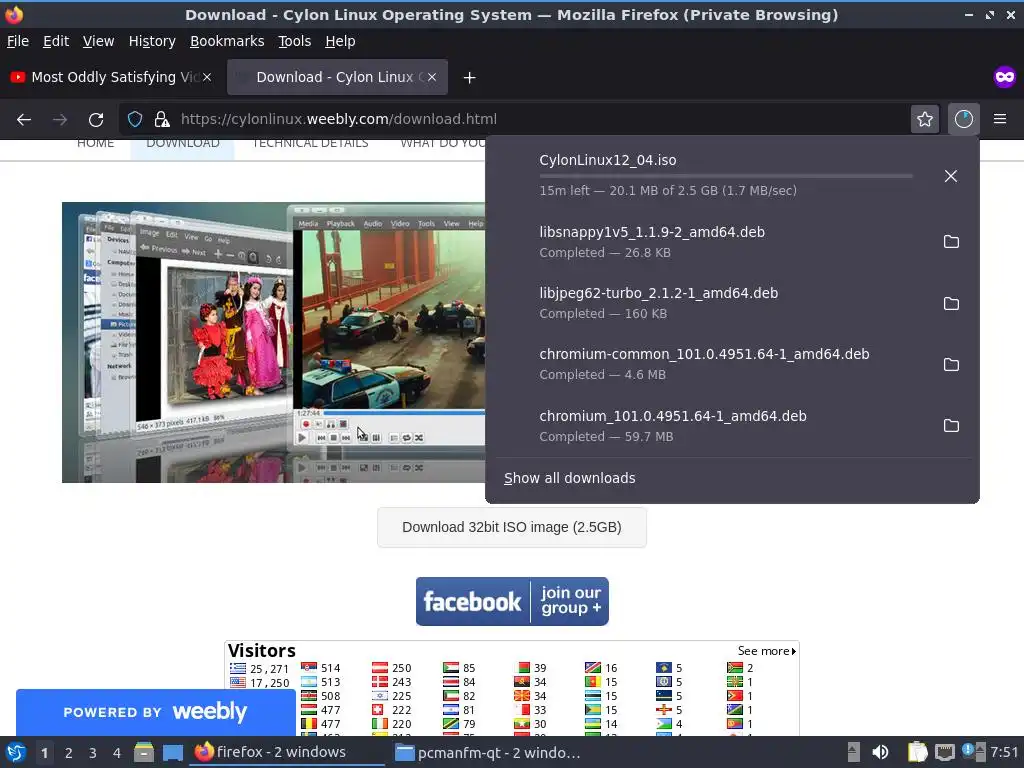Open the network status tray icon
This screenshot has height=768, width=1024.
944,752
